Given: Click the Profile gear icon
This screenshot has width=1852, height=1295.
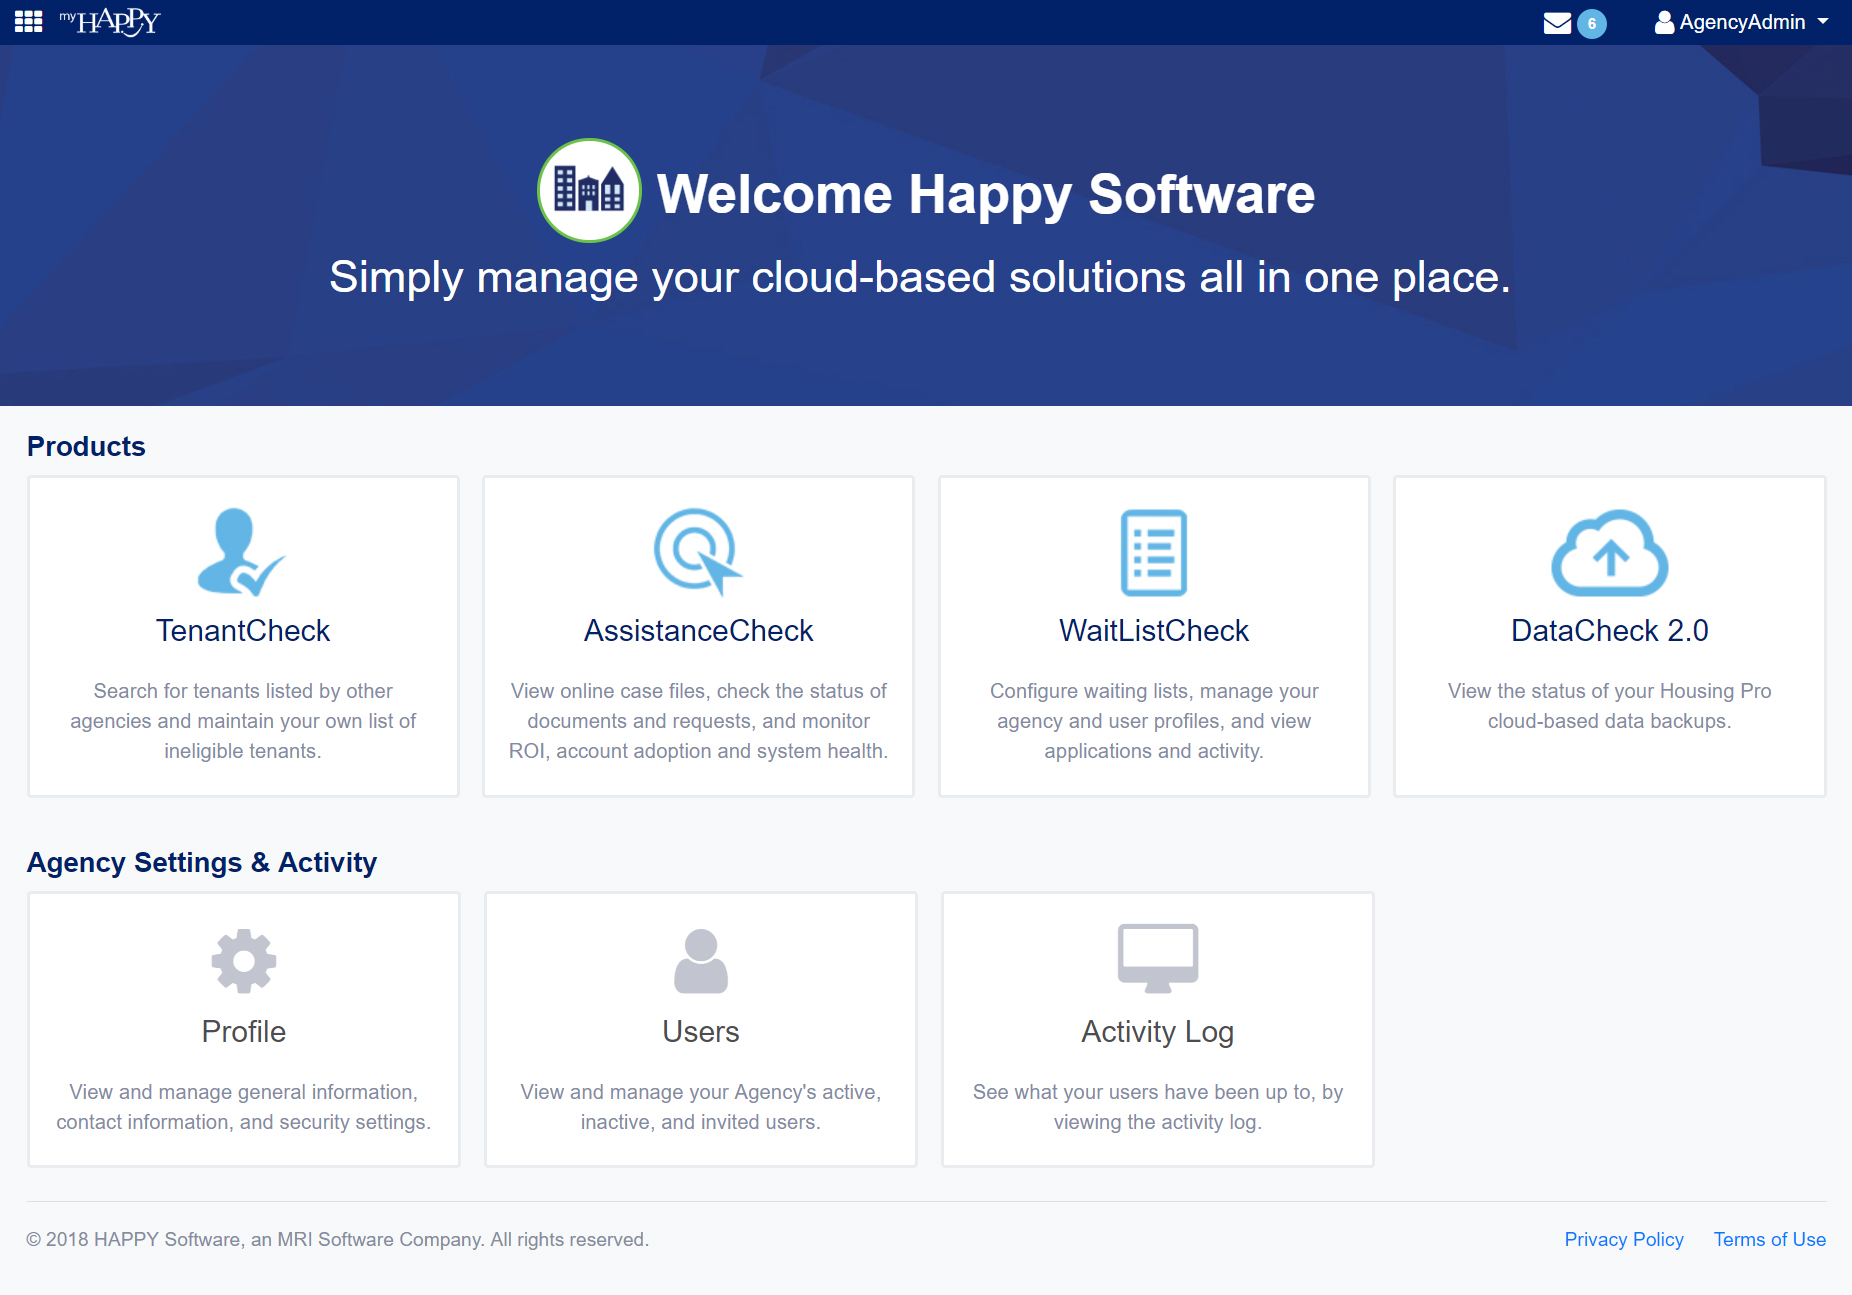Looking at the screenshot, I should tap(243, 960).
